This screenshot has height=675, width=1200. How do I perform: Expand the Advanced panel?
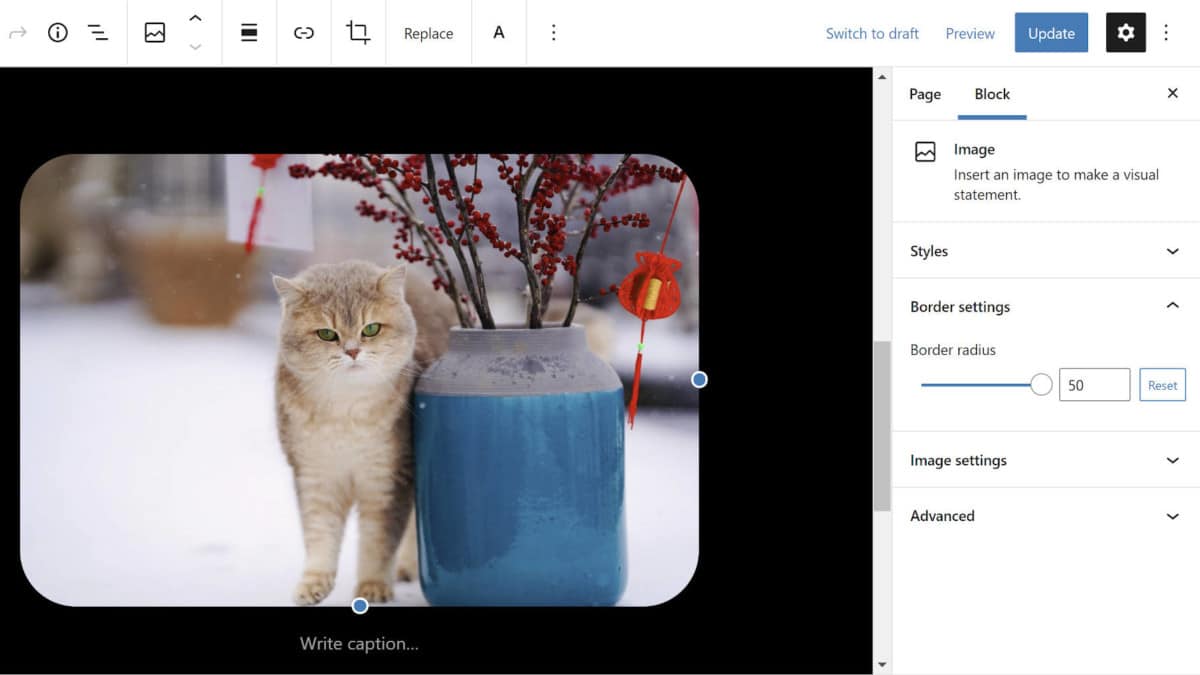point(1044,516)
